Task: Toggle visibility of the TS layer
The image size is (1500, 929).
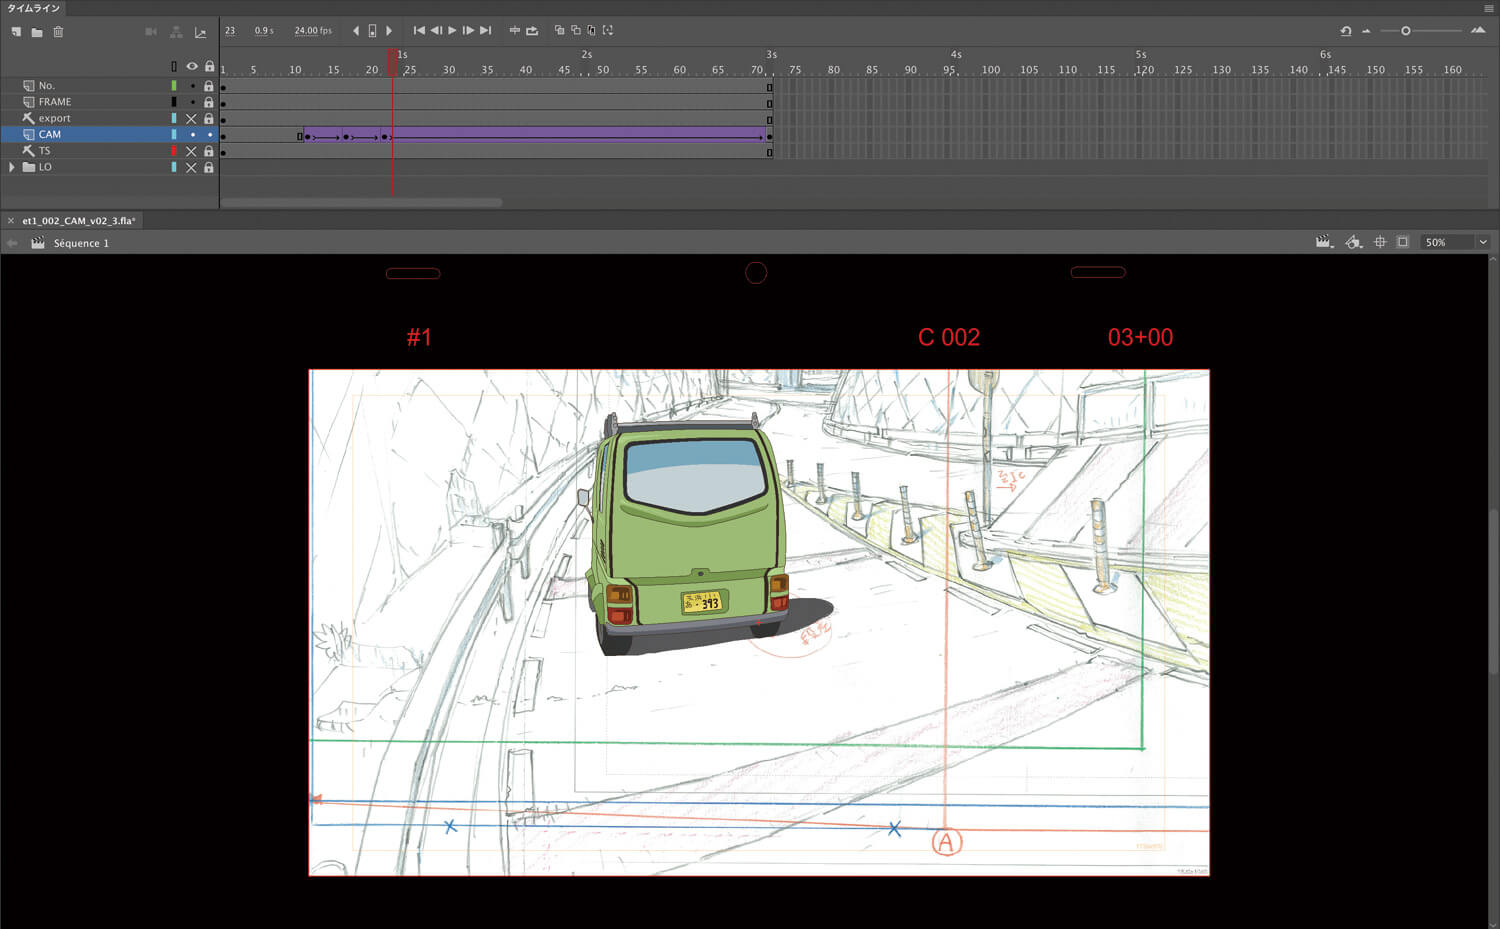Action: click(191, 151)
